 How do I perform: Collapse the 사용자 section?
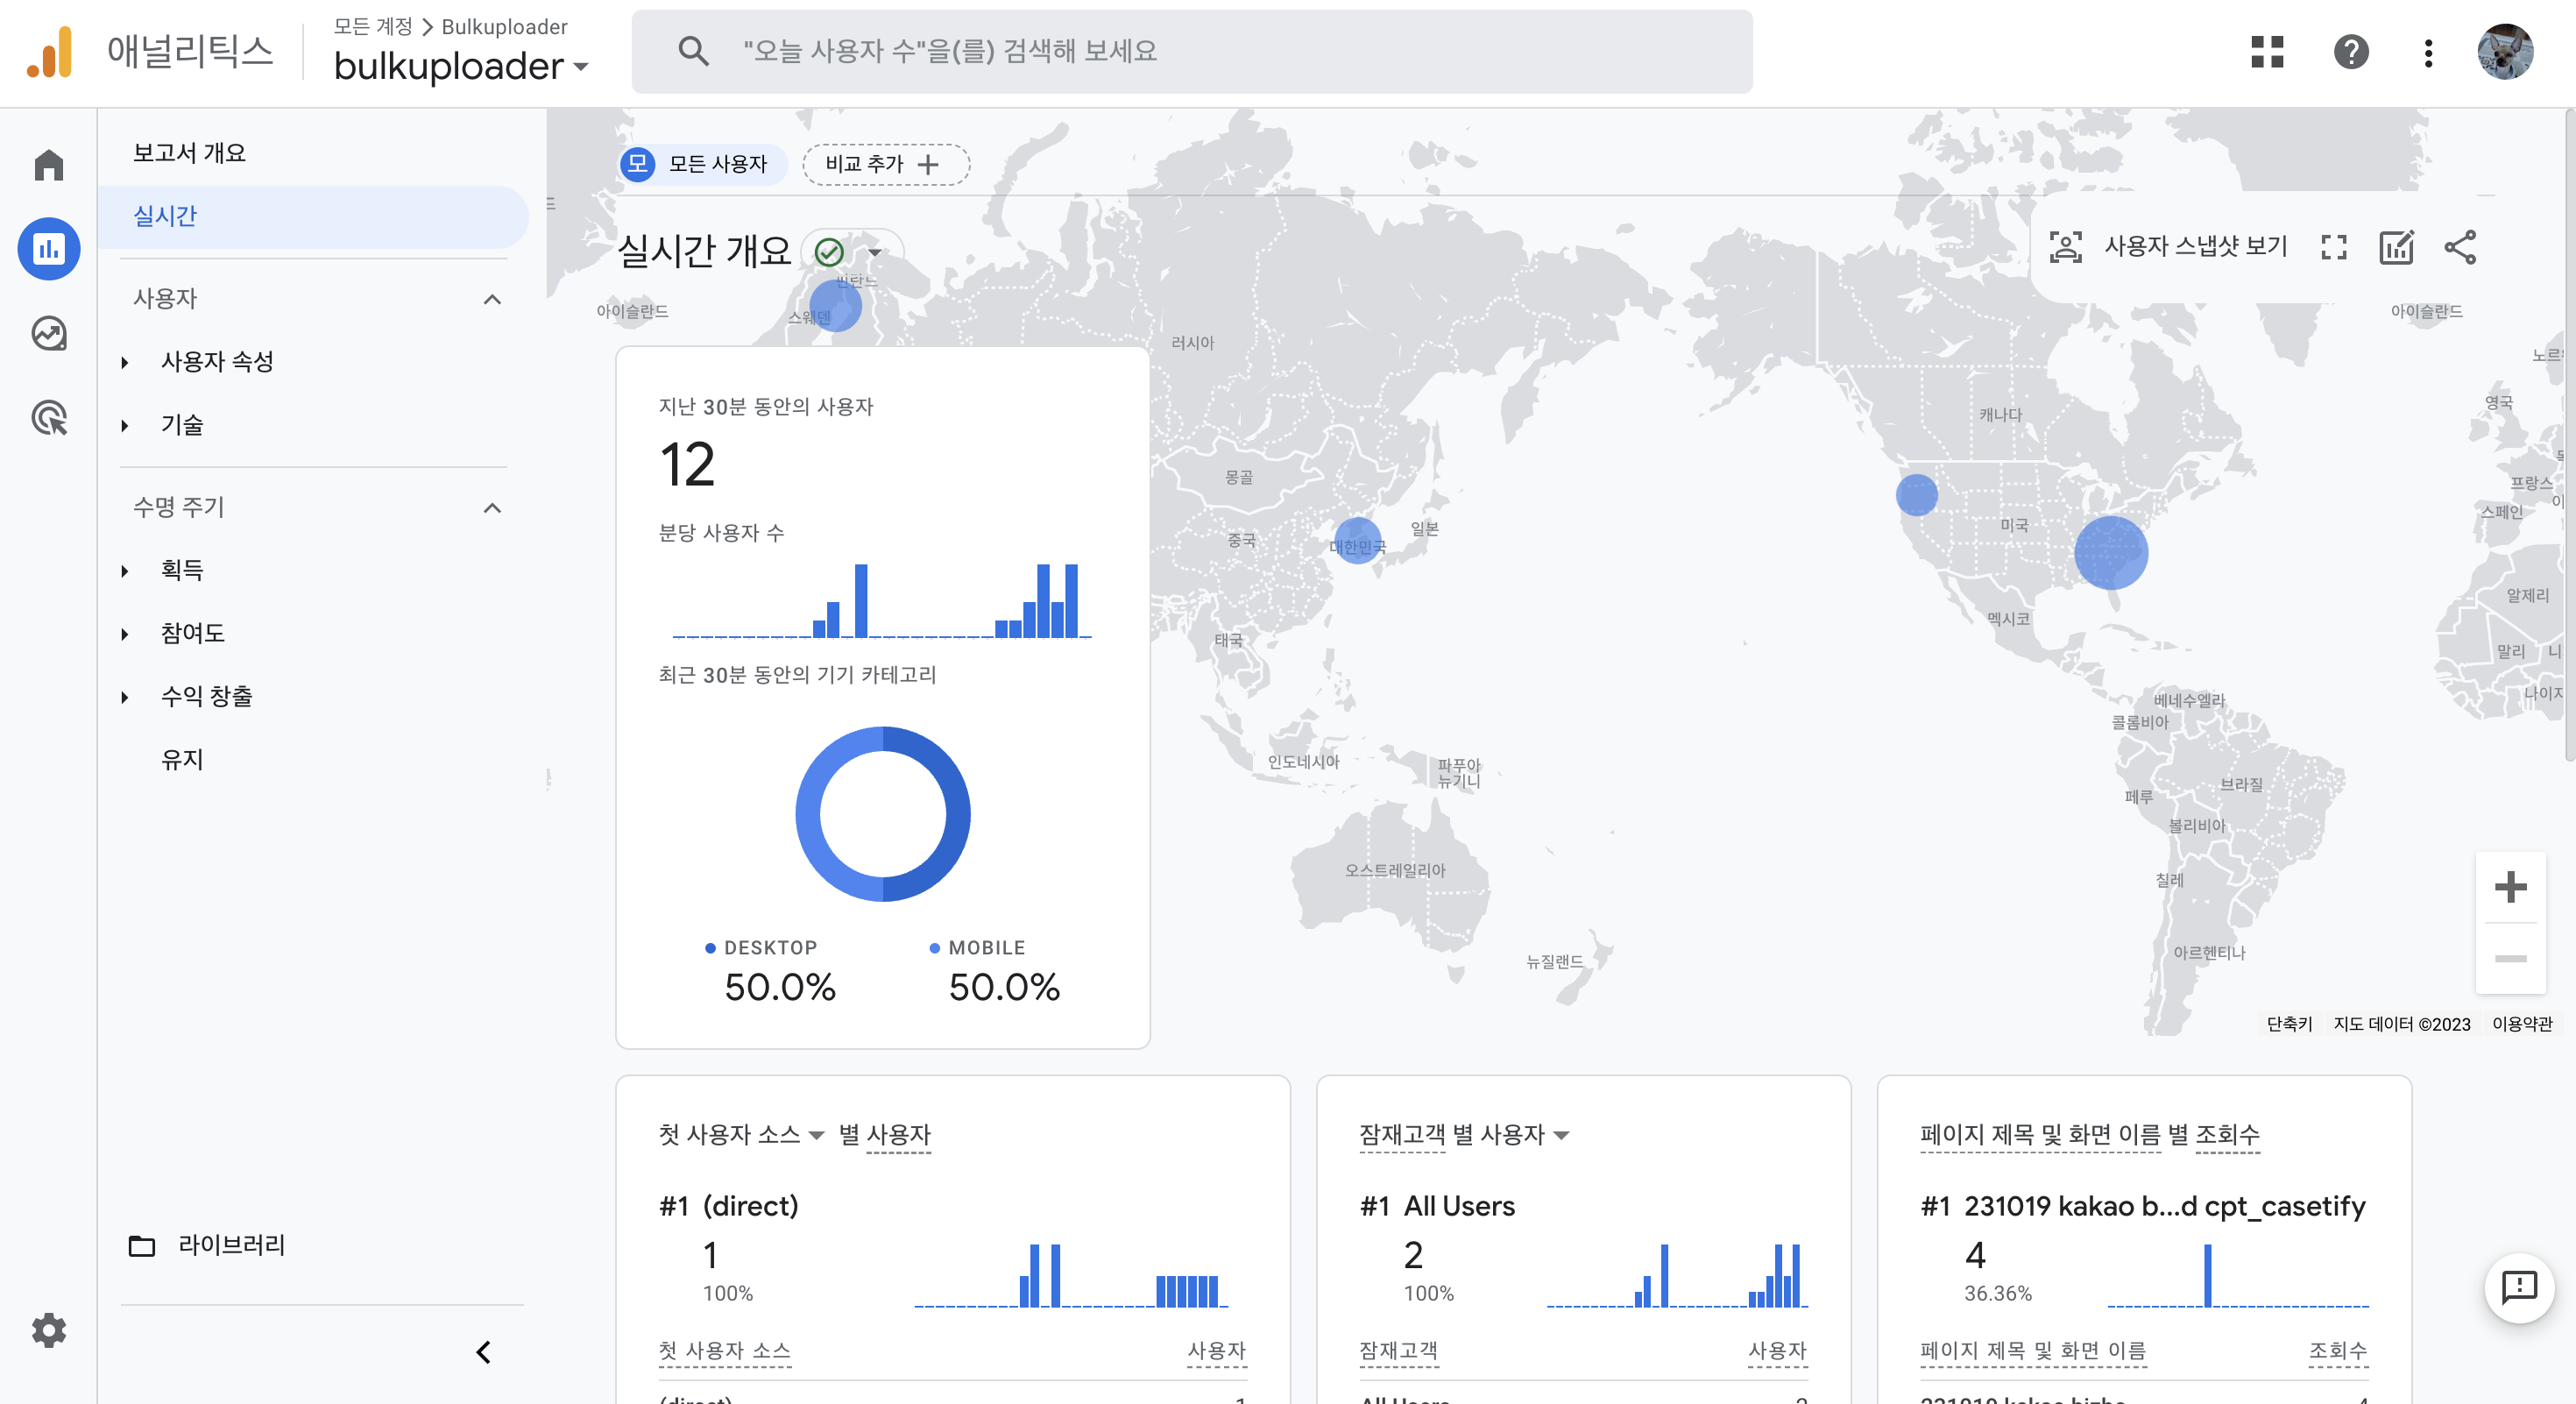[492, 299]
